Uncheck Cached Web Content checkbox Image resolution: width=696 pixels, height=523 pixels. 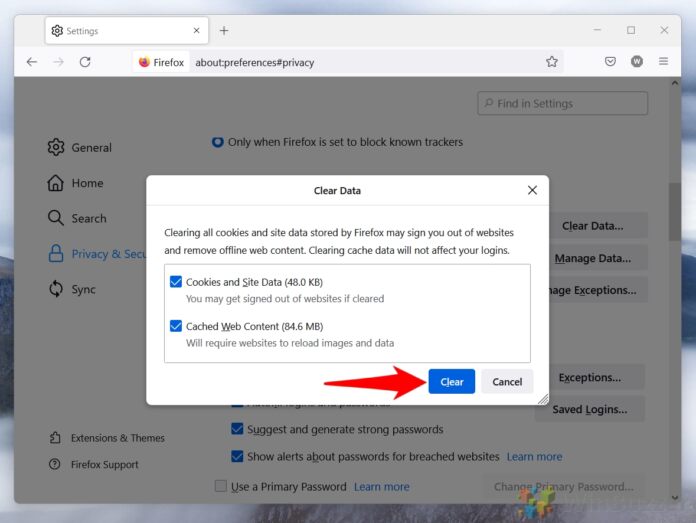[x=176, y=326]
